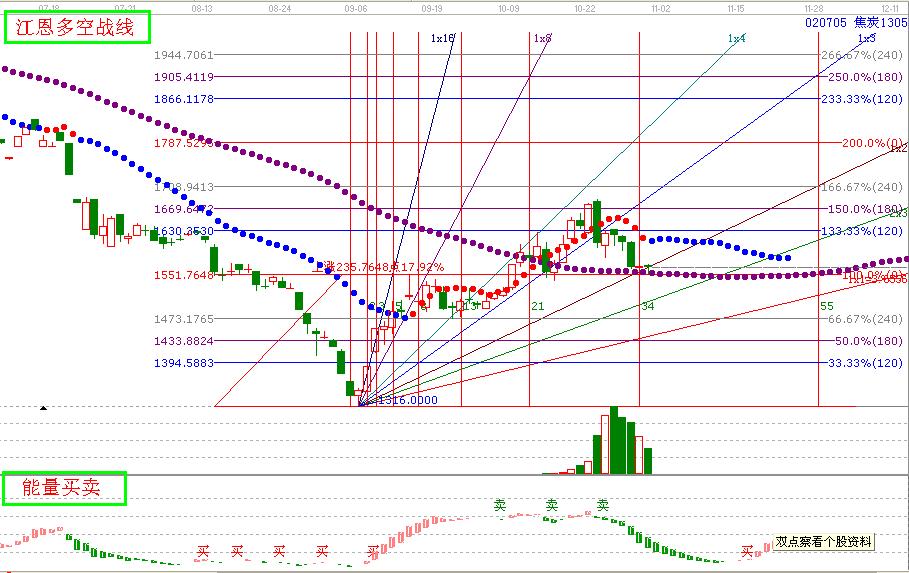Select the 1x4 Gann angle label
Screen dimensions: 909x573
click(x=736, y=38)
